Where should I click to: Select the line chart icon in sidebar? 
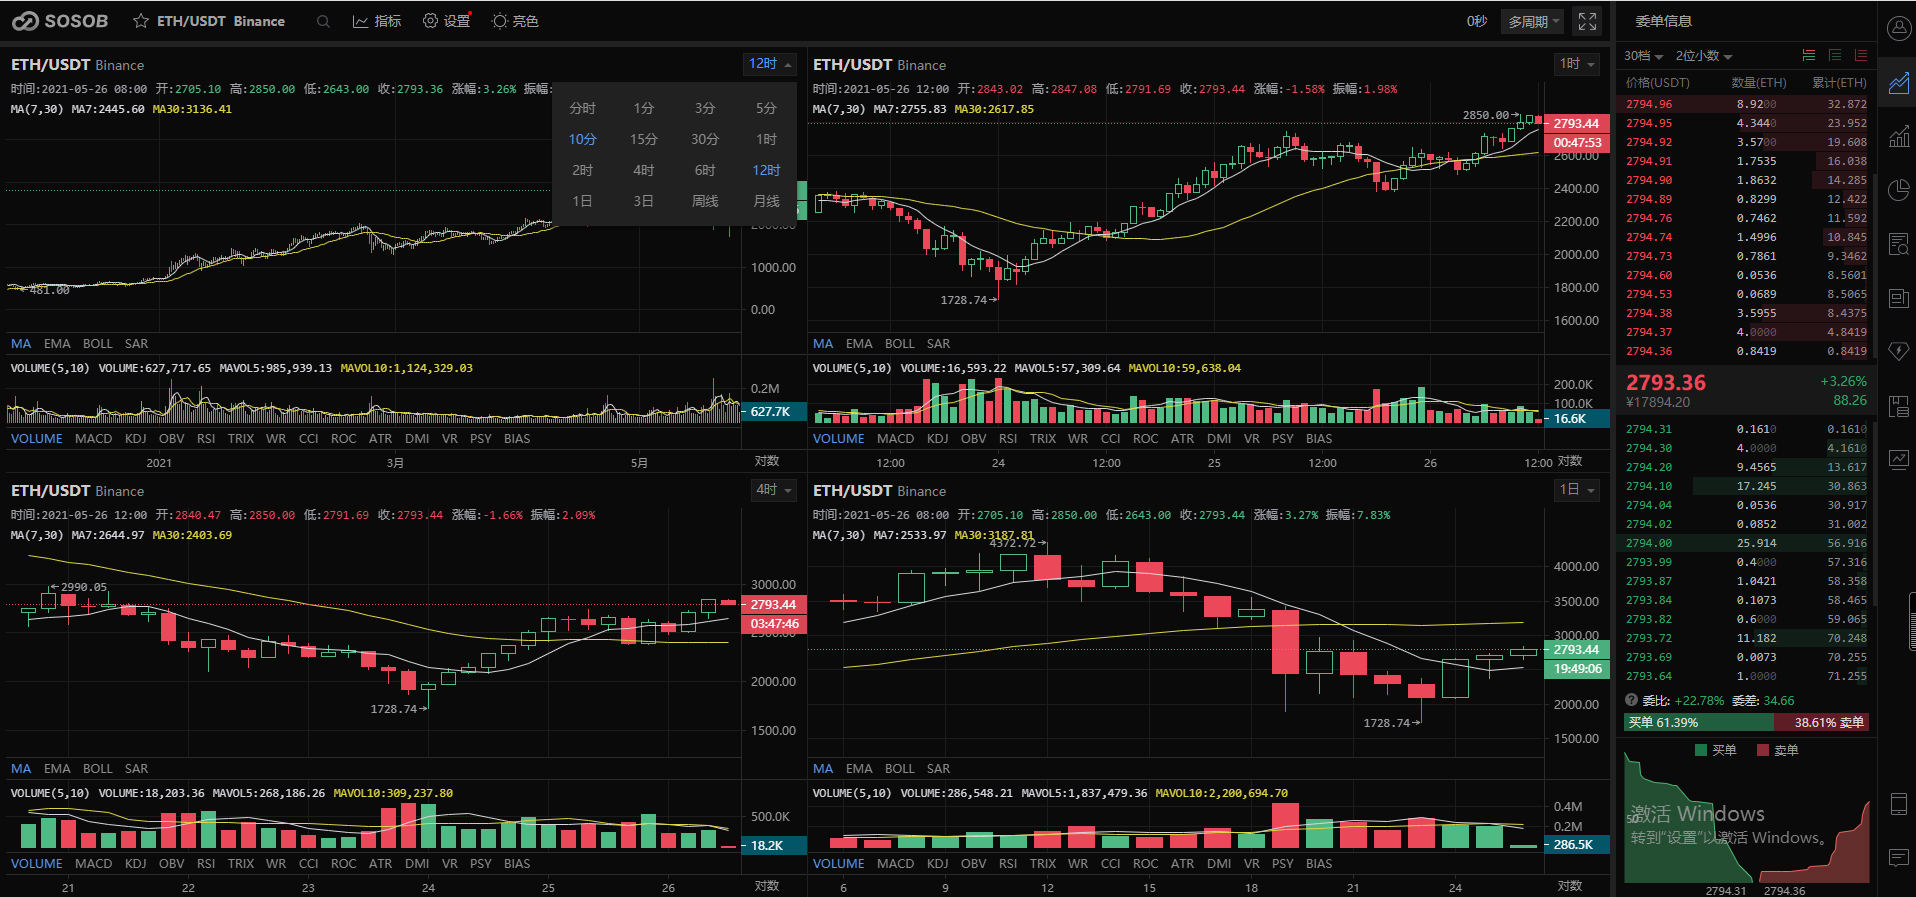pyautogui.click(x=1898, y=82)
